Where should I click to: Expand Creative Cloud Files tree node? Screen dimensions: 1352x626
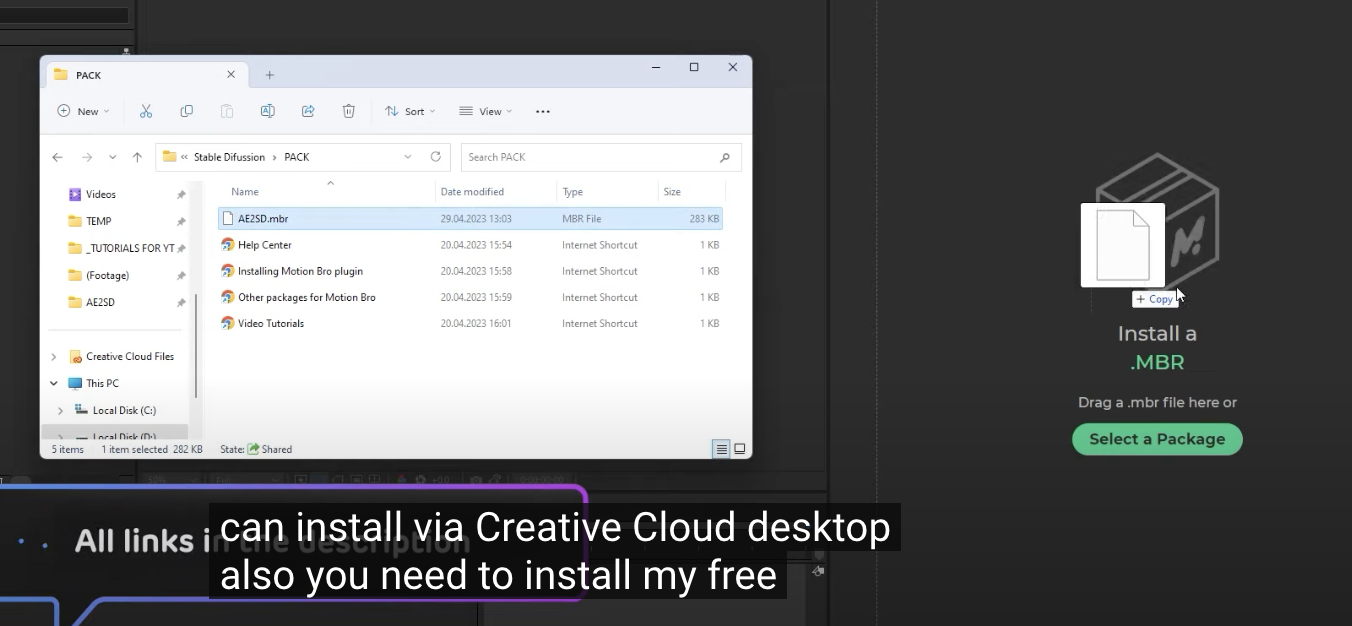pyautogui.click(x=54, y=356)
